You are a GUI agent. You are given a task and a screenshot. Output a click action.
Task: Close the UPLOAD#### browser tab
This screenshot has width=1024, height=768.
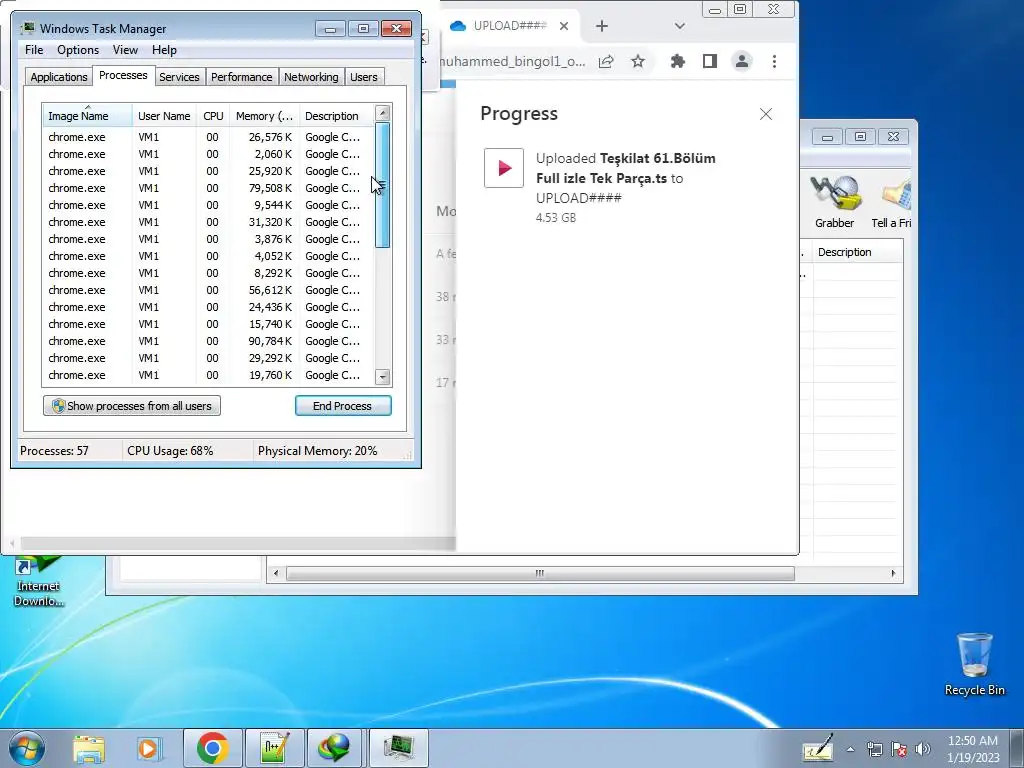pos(564,26)
